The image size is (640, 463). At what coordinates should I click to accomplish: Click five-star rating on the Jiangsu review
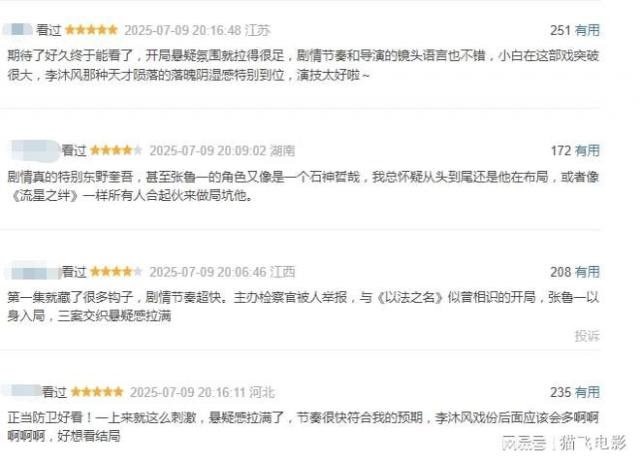[91, 30]
